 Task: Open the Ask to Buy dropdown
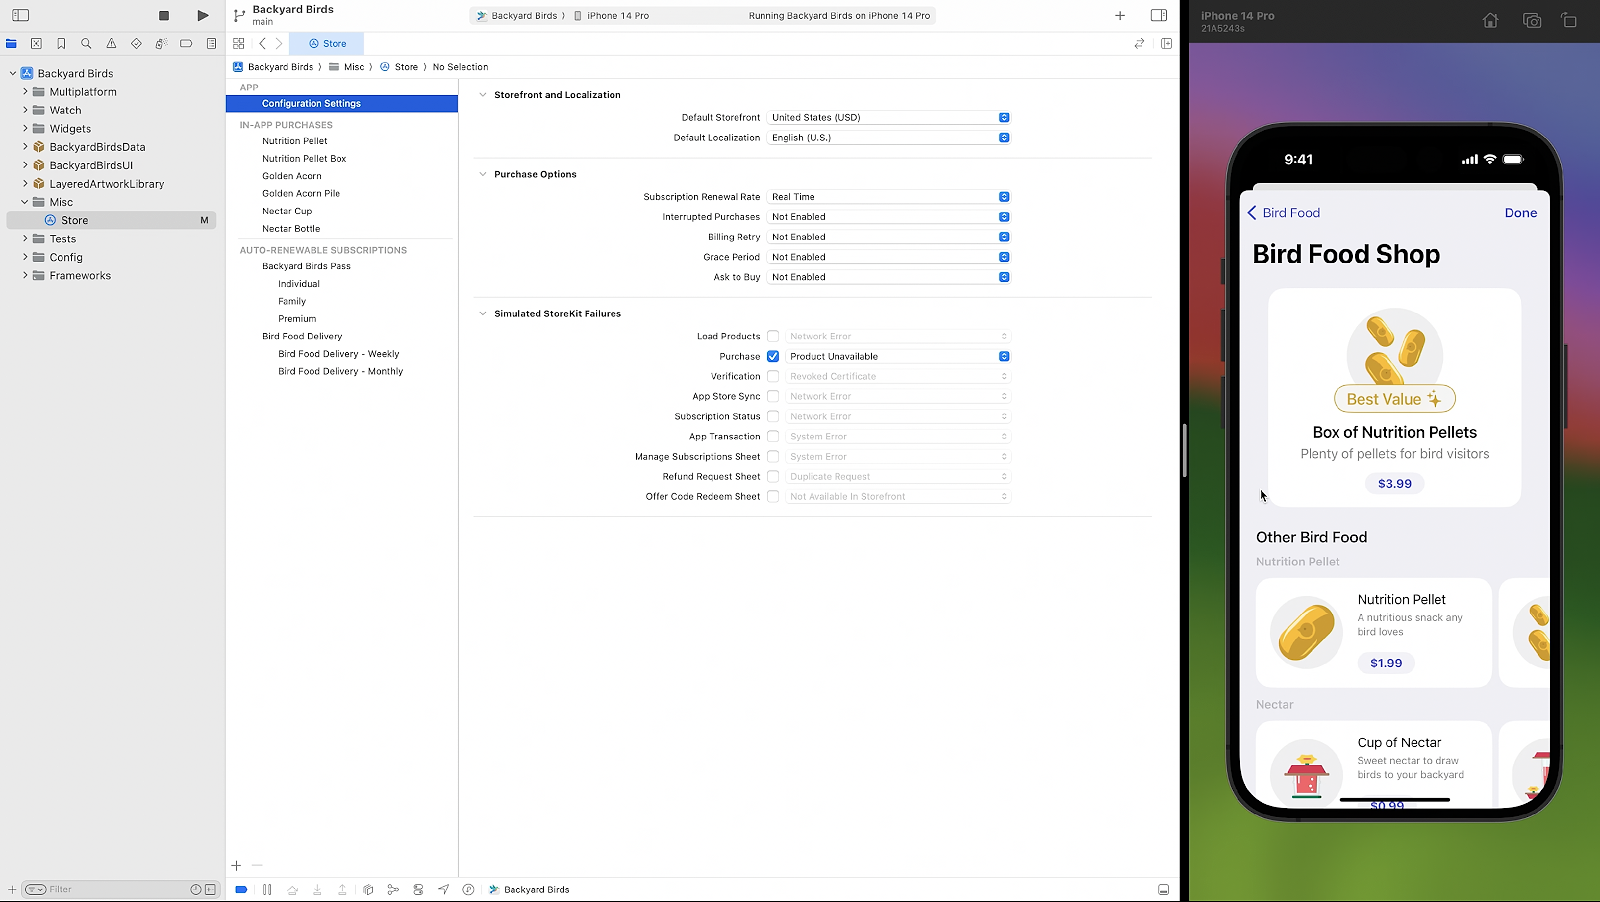[889, 277]
